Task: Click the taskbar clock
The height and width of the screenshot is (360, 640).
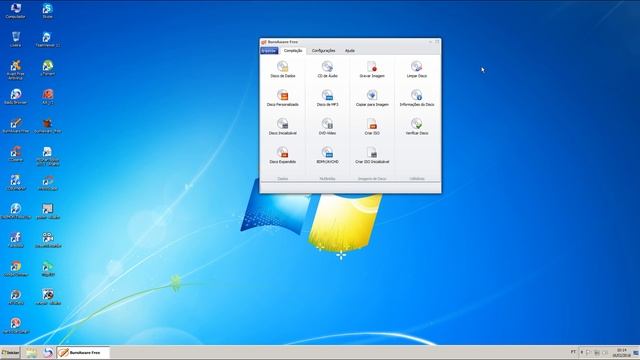Action: pos(621,353)
